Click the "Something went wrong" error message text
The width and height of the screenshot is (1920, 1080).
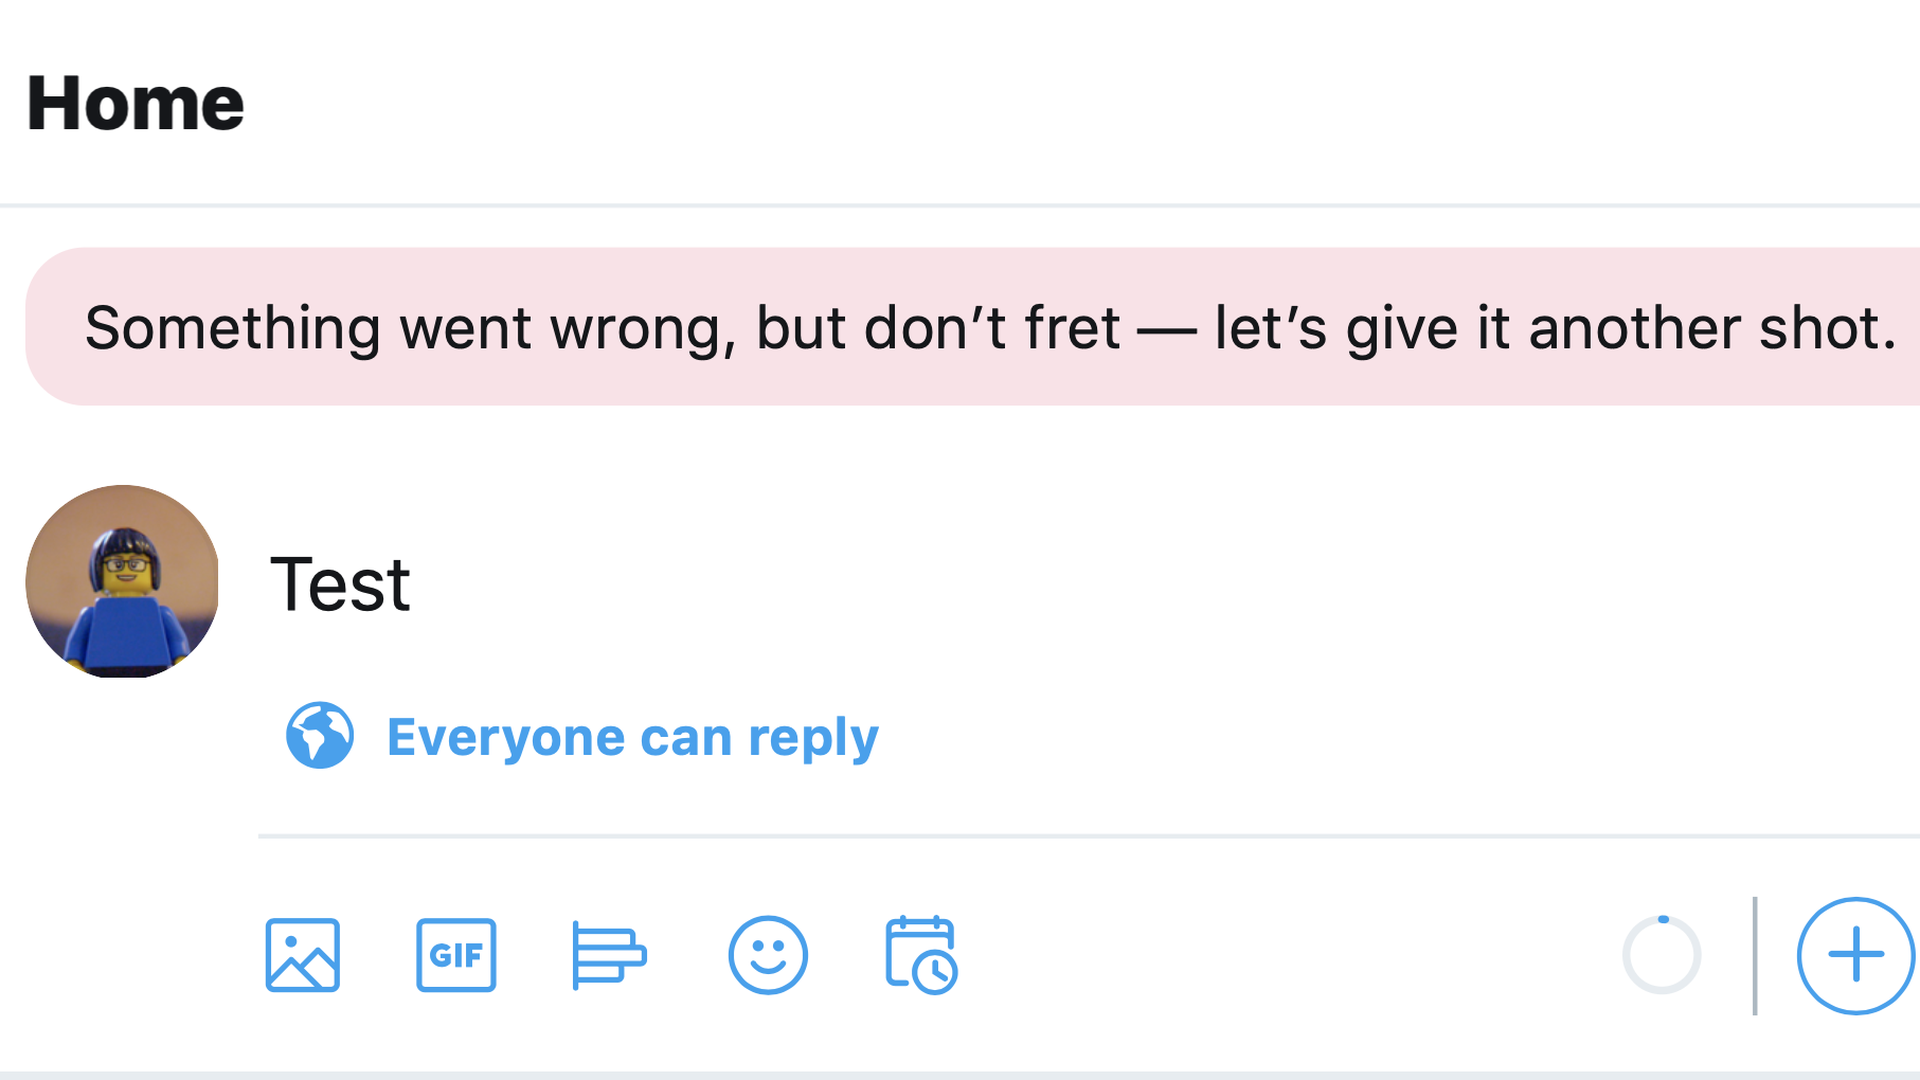[x=990, y=328]
